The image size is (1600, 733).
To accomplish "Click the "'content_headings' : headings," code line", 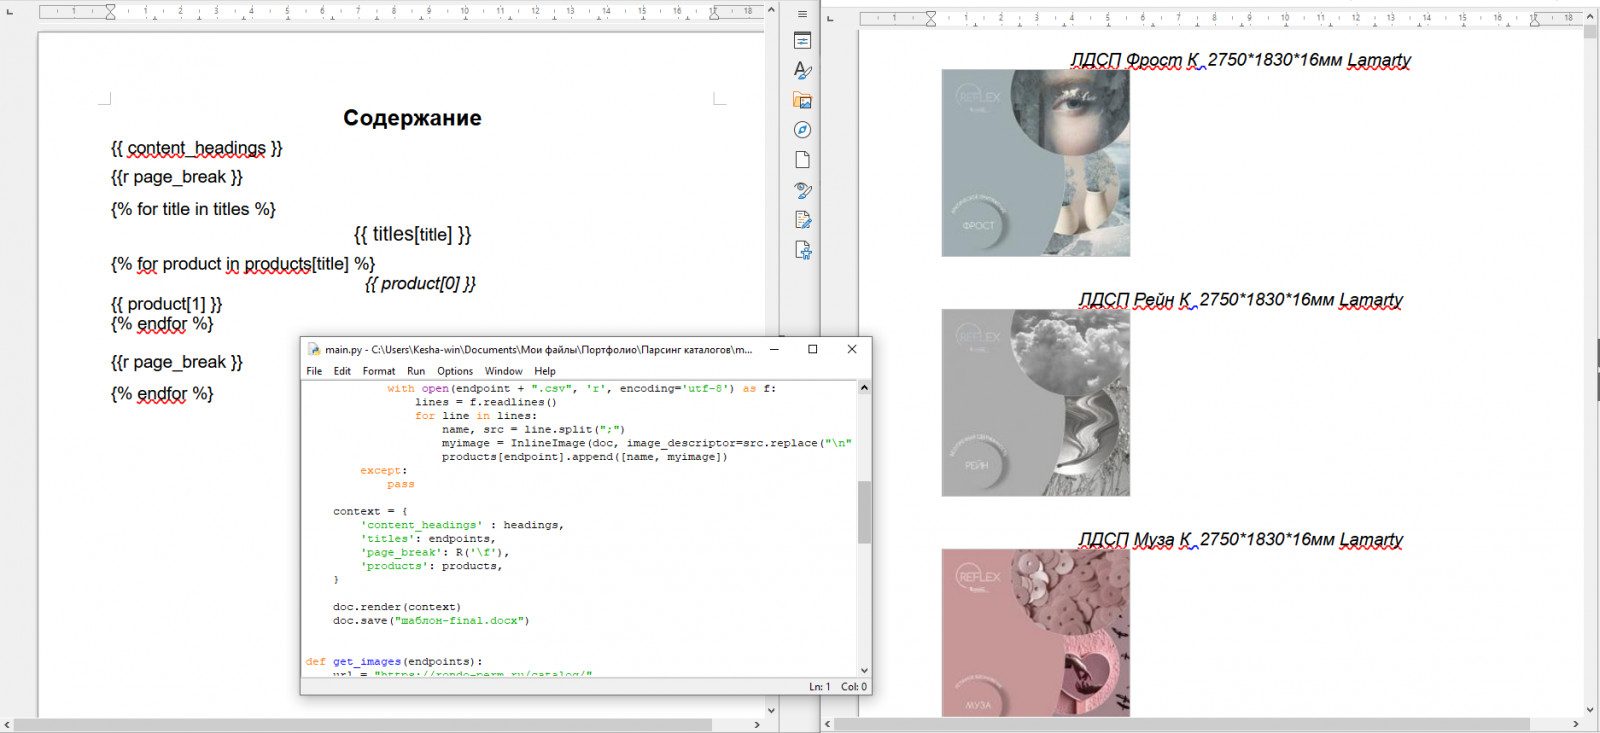I will pyautogui.click(x=462, y=525).
